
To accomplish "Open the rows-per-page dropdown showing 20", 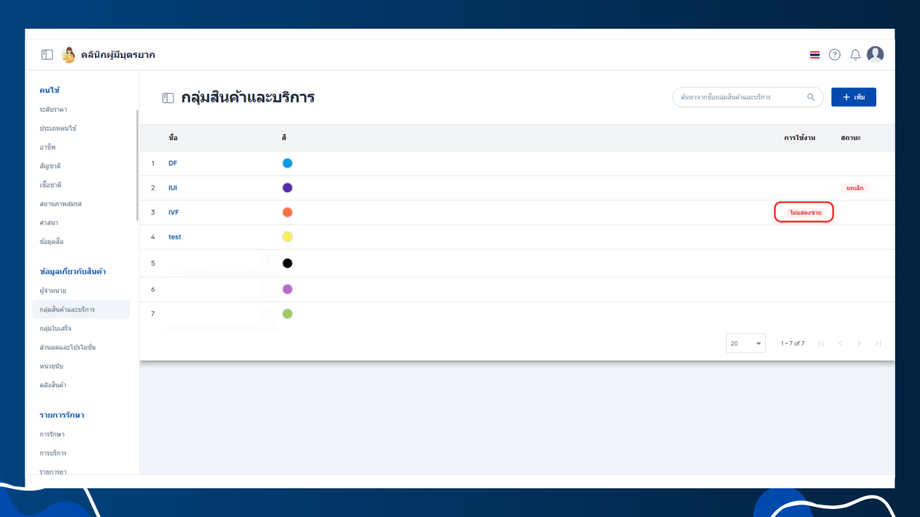I will click(x=745, y=343).
